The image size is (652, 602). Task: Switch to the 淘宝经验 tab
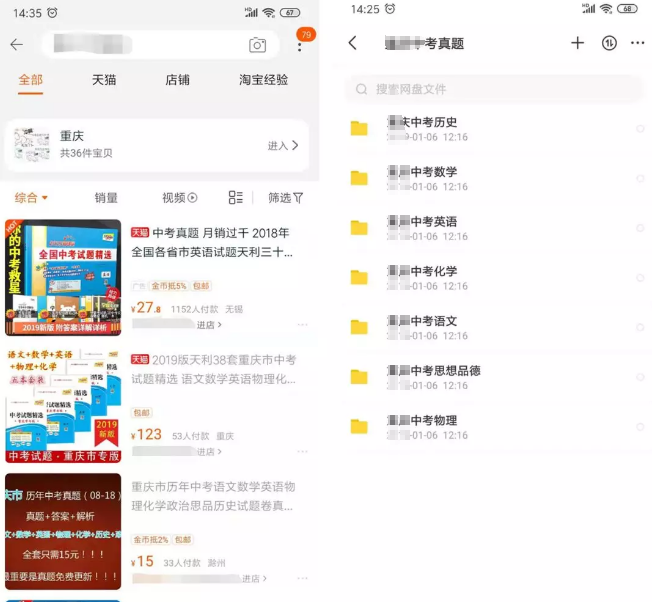point(263,80)
